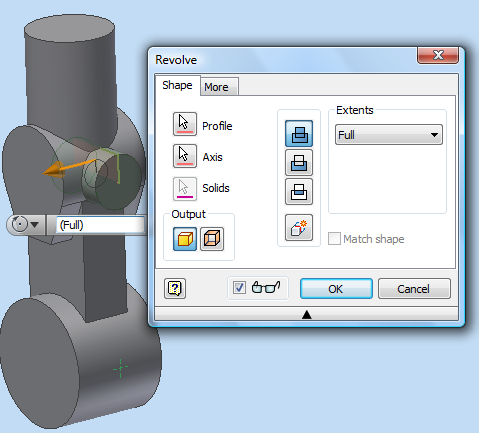Select the Intersect operation icon
The image size is (479, 433).
pyautogui.click(x=299, y=191)
